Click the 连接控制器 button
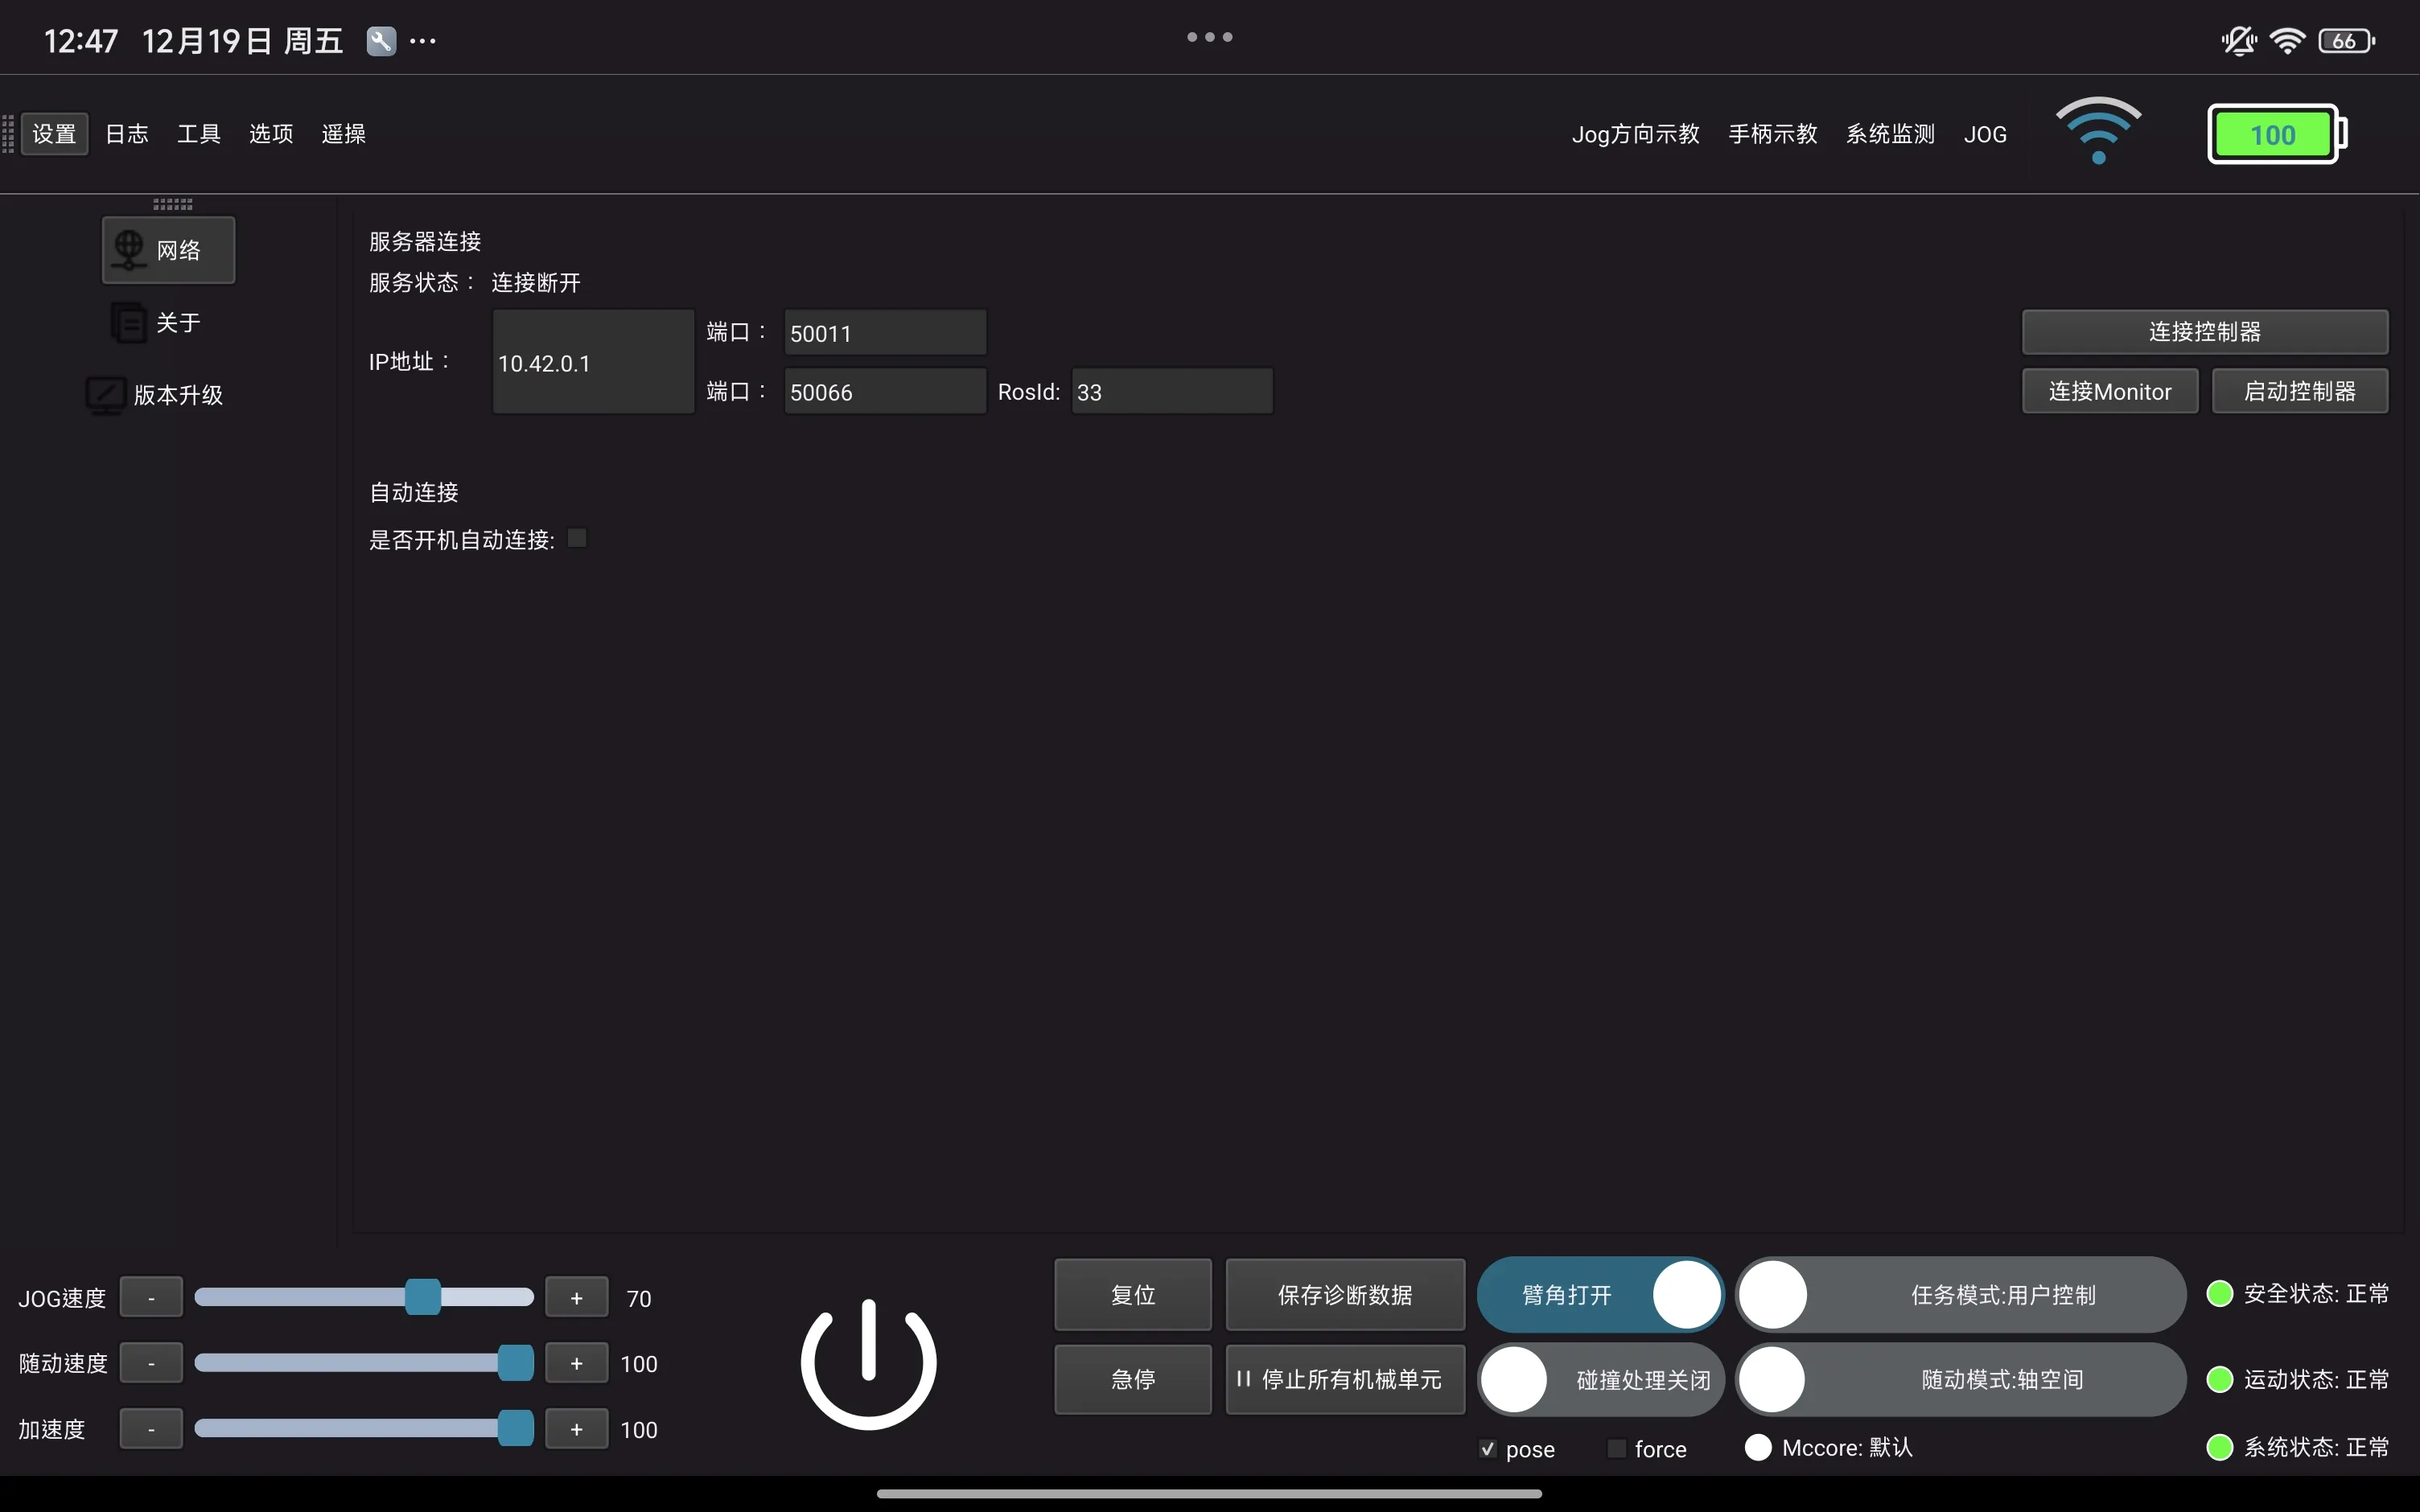 pyautogui.click(x=2204, y=332)
